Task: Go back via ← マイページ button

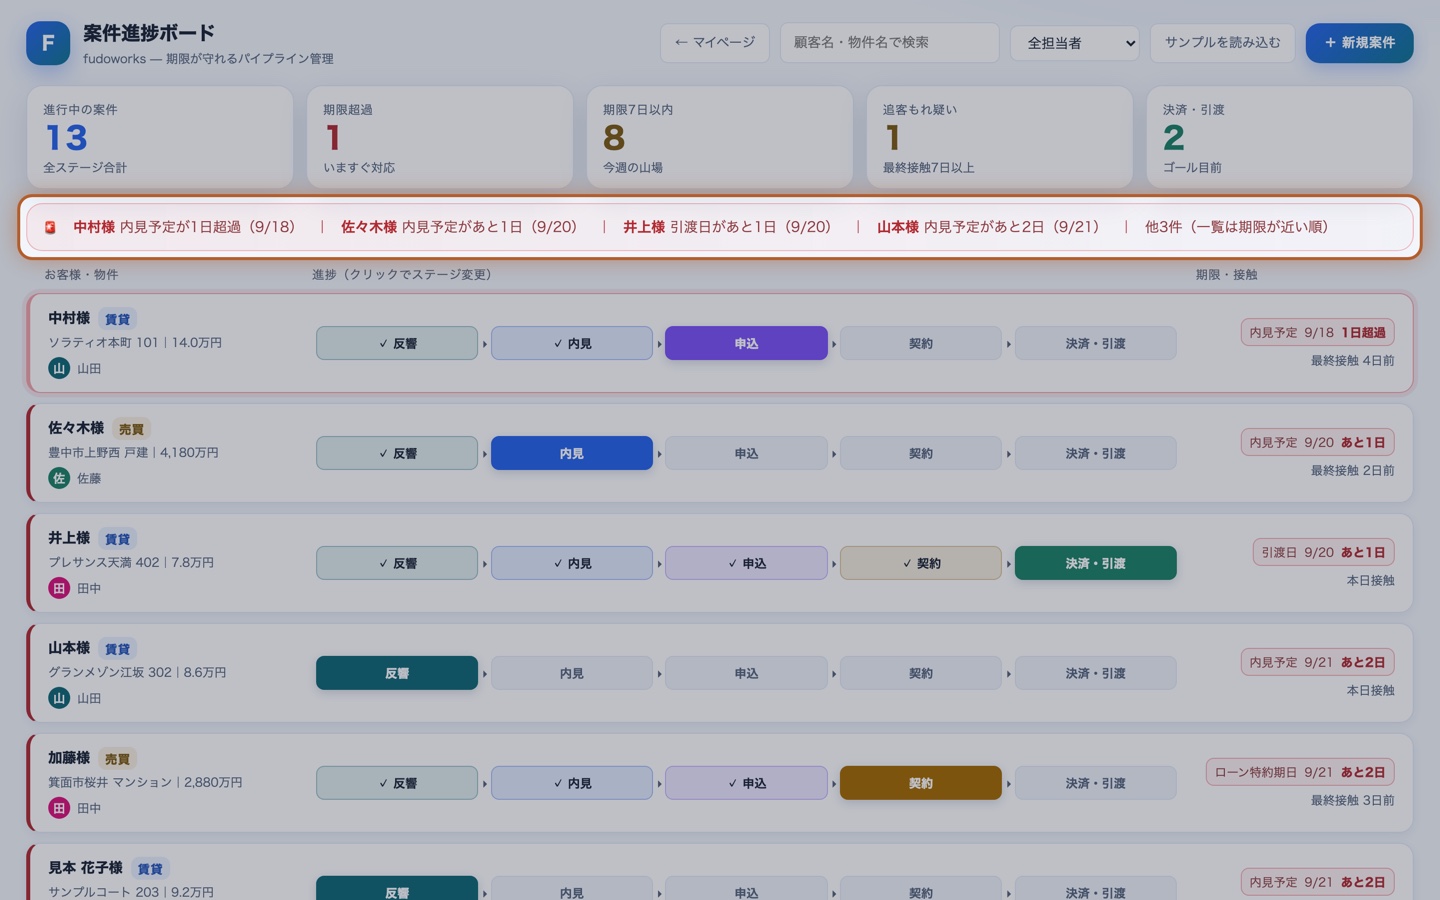Action: tap(715, 43)
